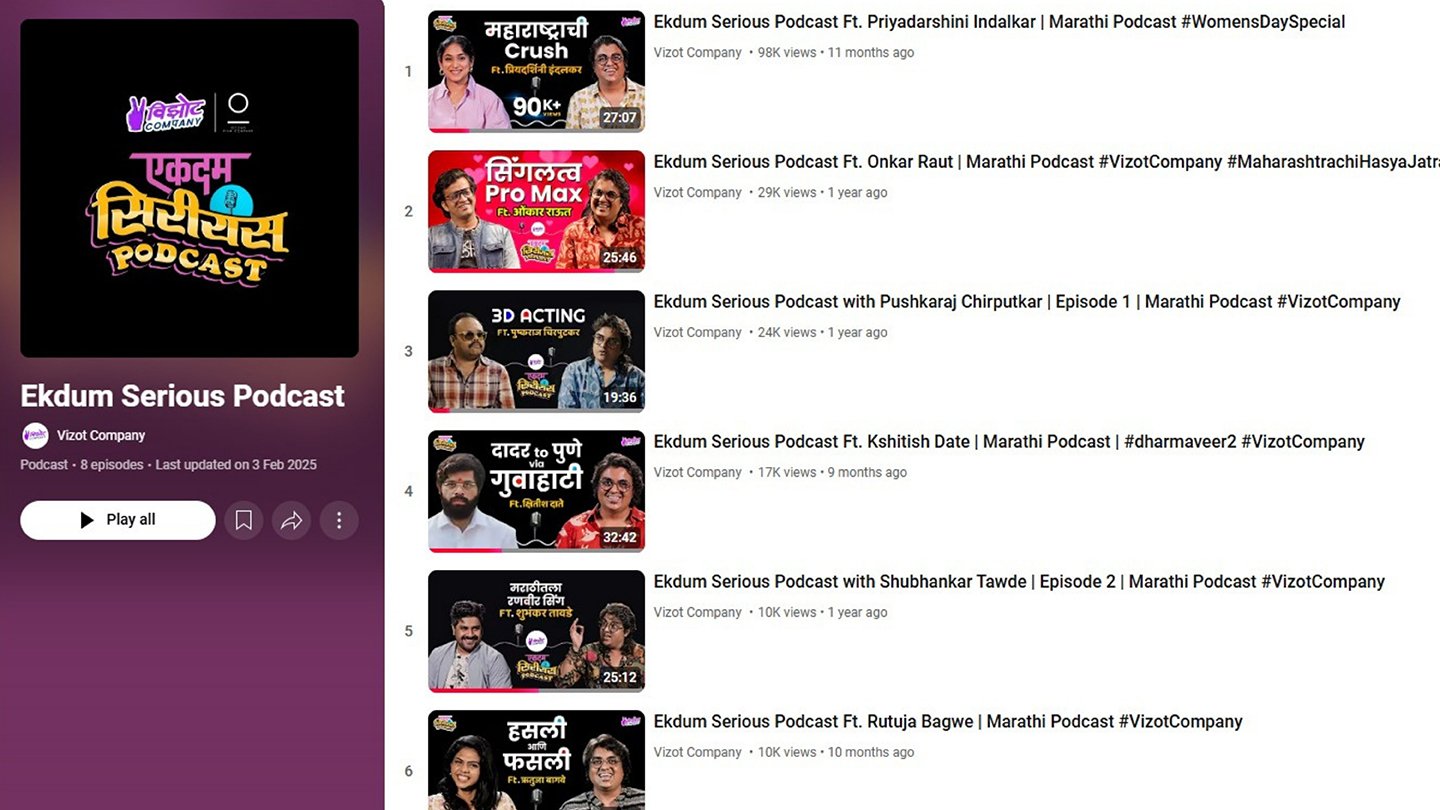Click the "29K views" text

coord(787,192)
